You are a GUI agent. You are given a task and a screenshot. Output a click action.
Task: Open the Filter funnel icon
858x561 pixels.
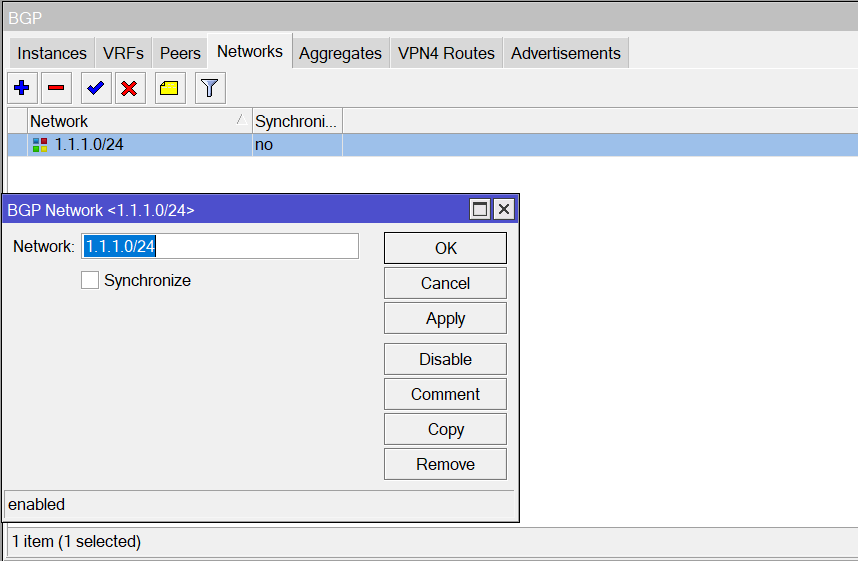[x=209, y=88]
